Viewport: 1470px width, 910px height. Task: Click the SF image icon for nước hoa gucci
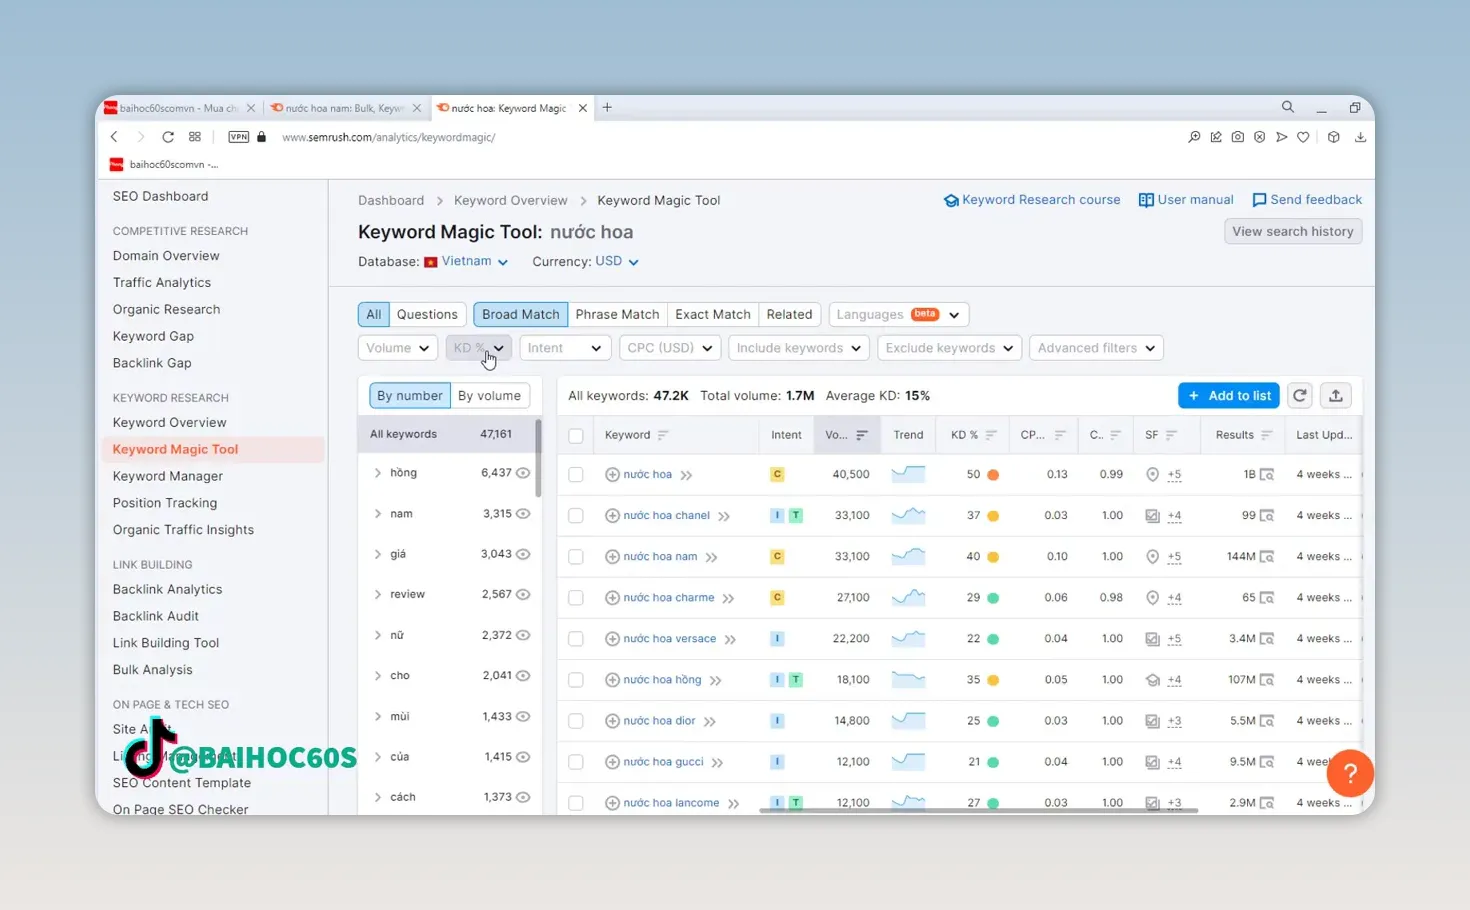(1152, 762)
